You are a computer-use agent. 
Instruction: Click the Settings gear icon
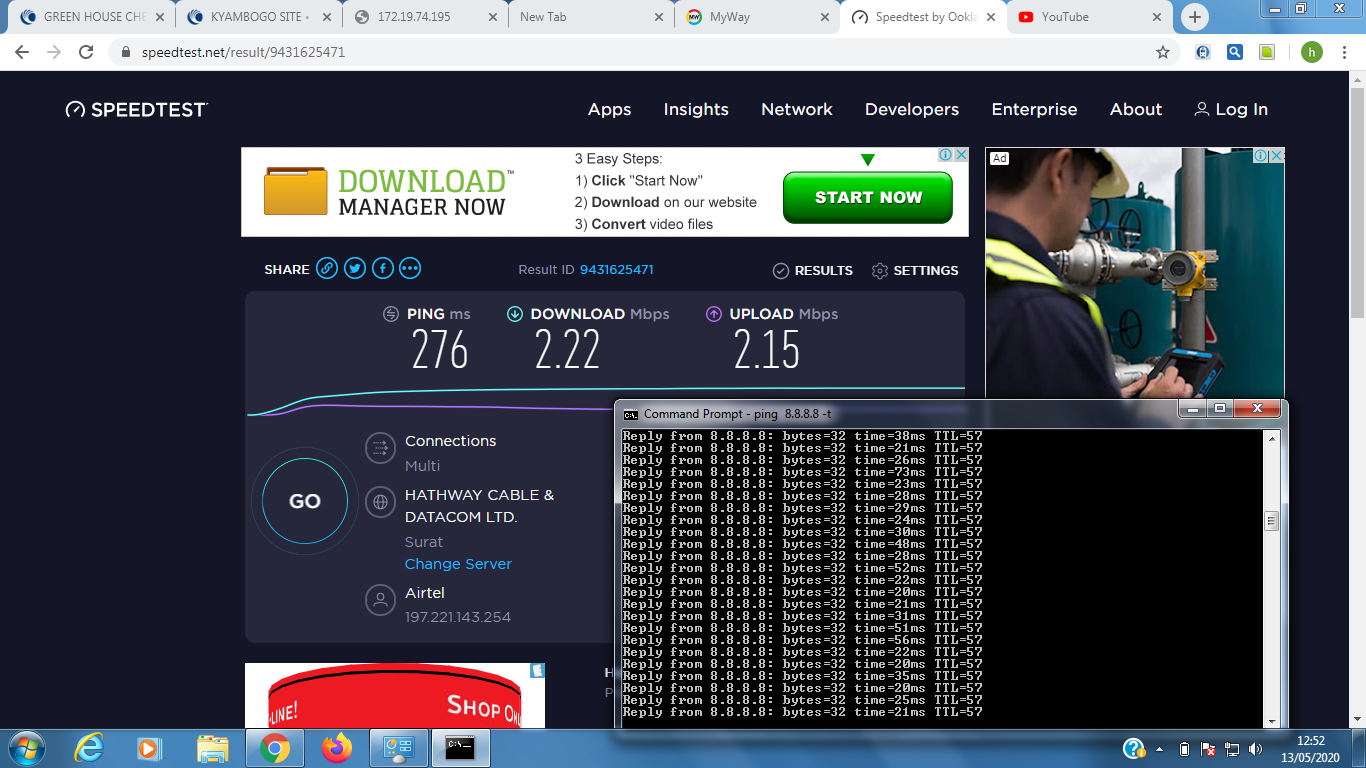point(880,271)
